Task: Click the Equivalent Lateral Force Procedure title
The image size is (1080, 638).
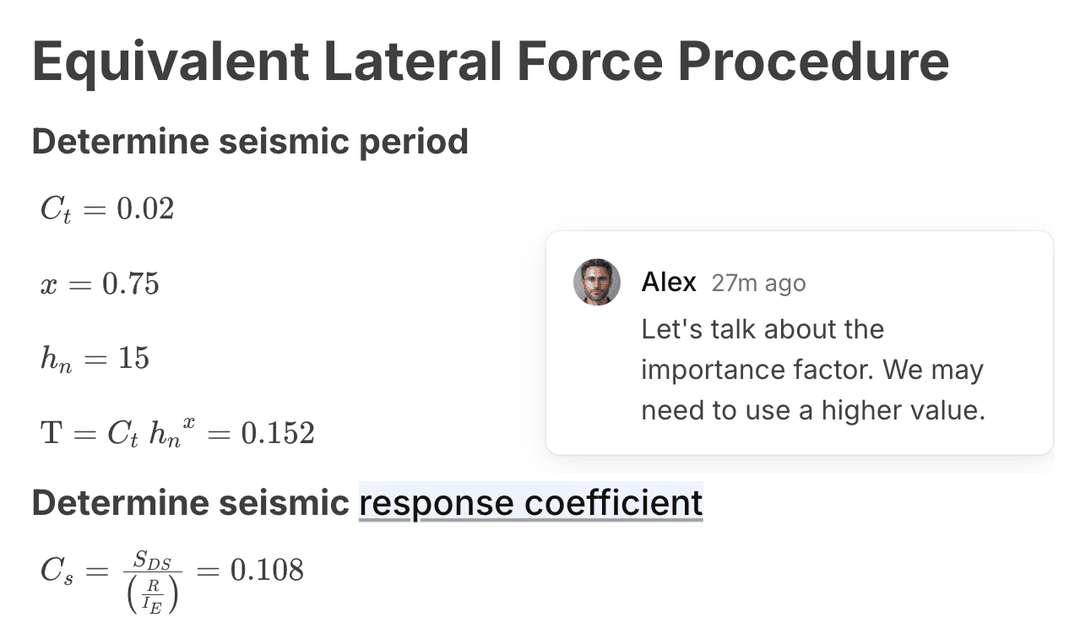Action: click(490, 62)
